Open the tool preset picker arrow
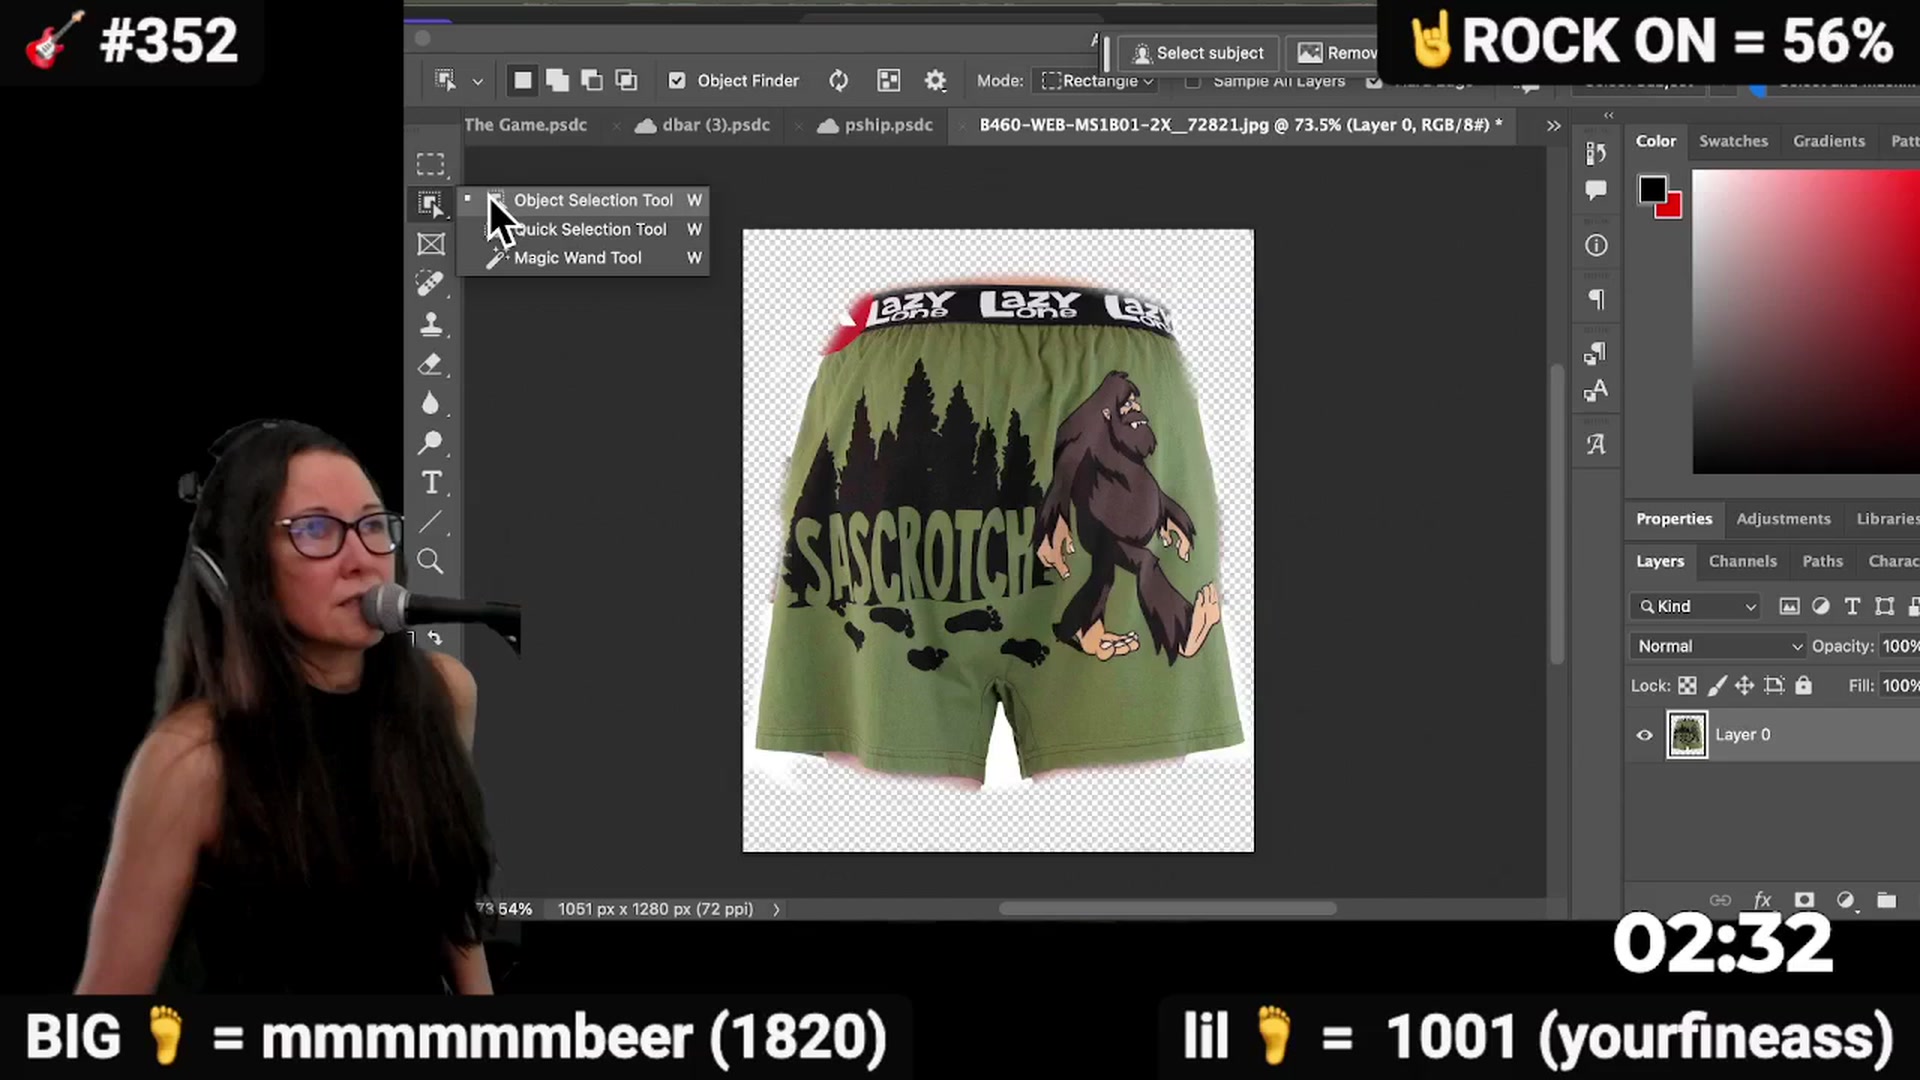The image size is (1920, 1080). coord(478,82)
